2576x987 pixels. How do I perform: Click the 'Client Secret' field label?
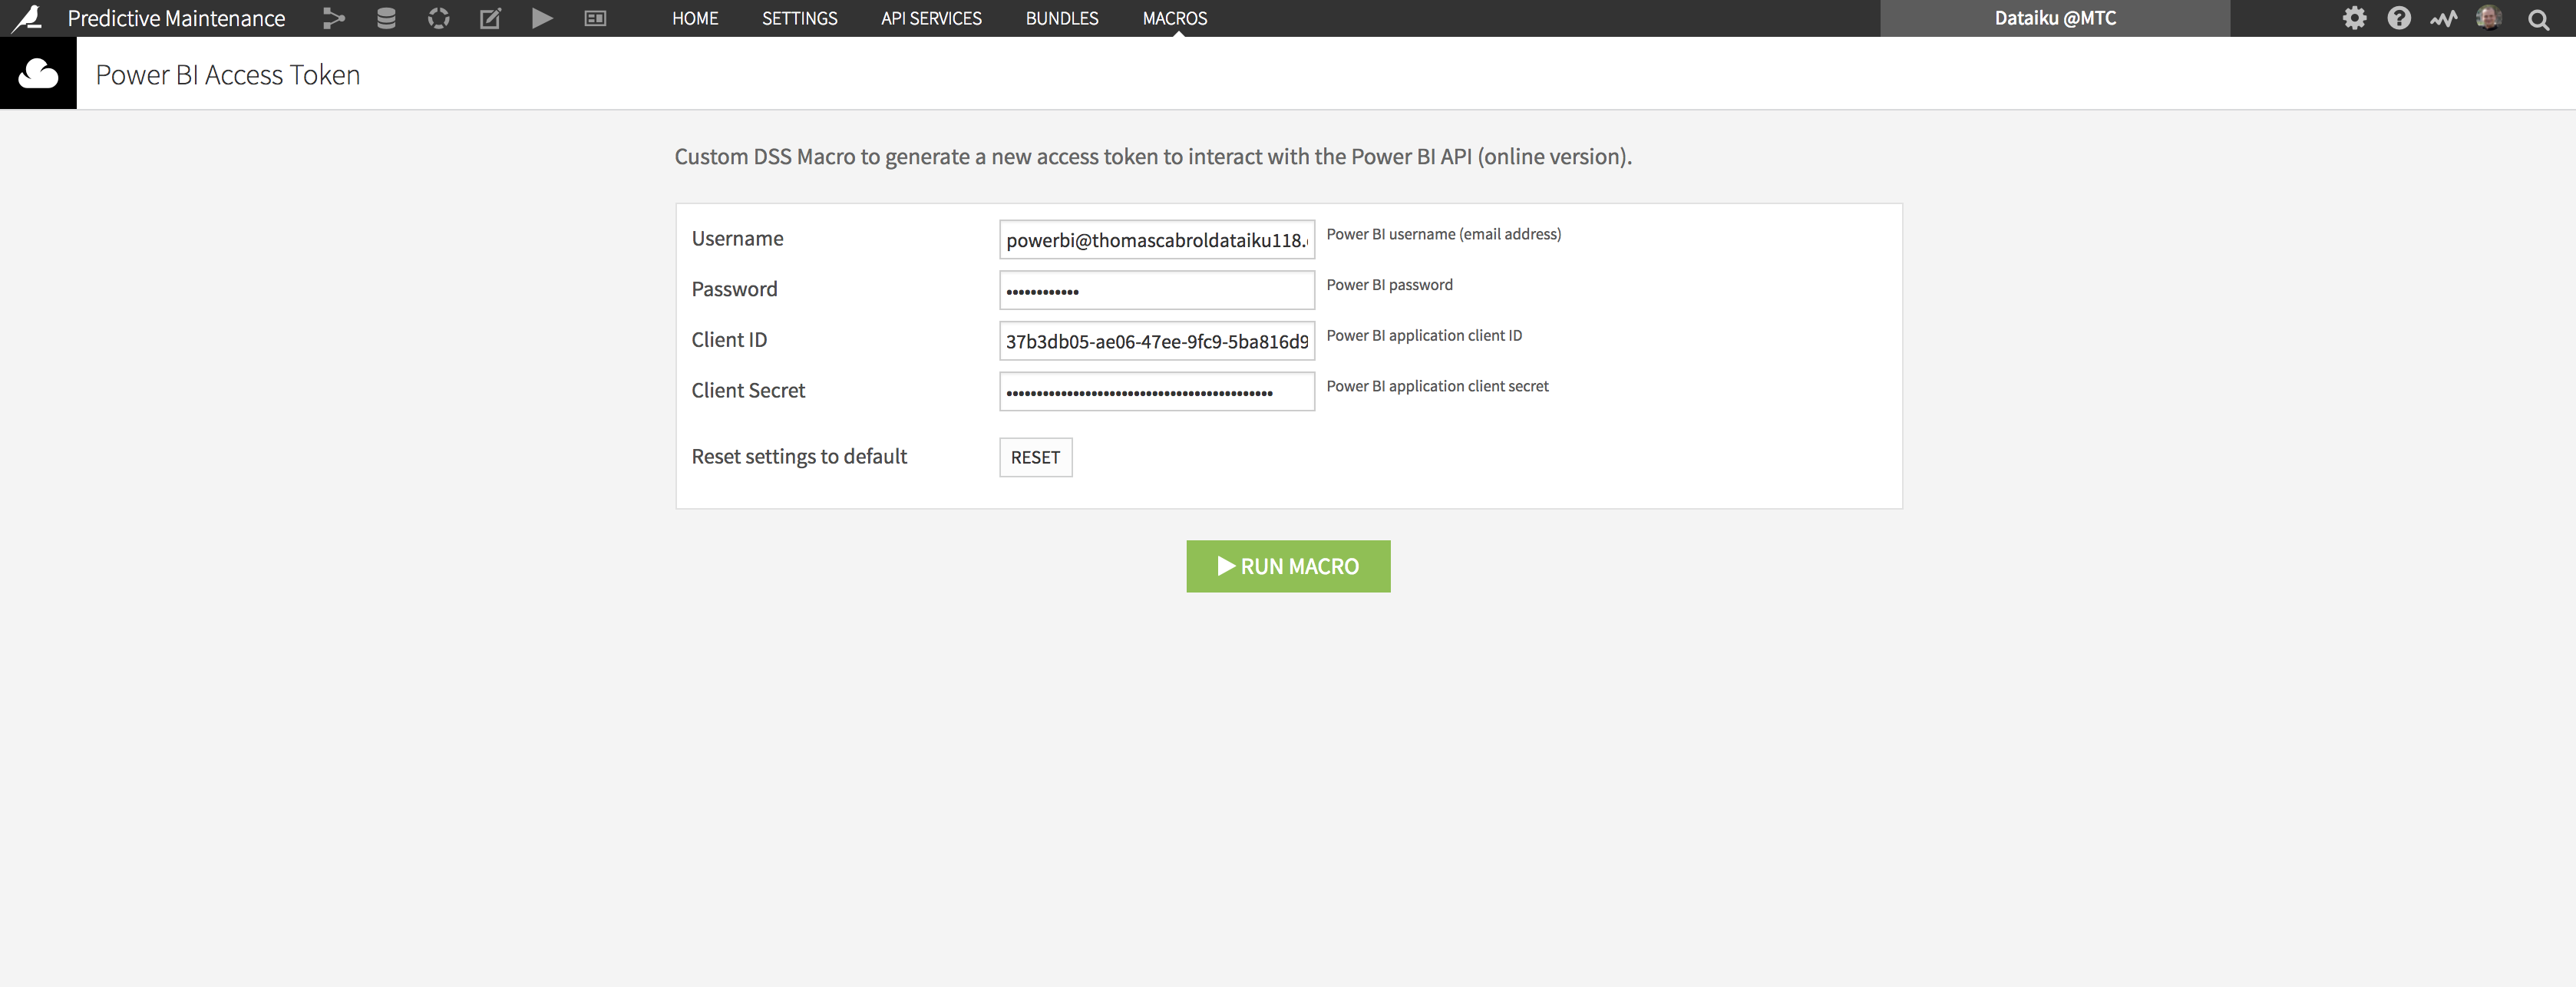748,390
